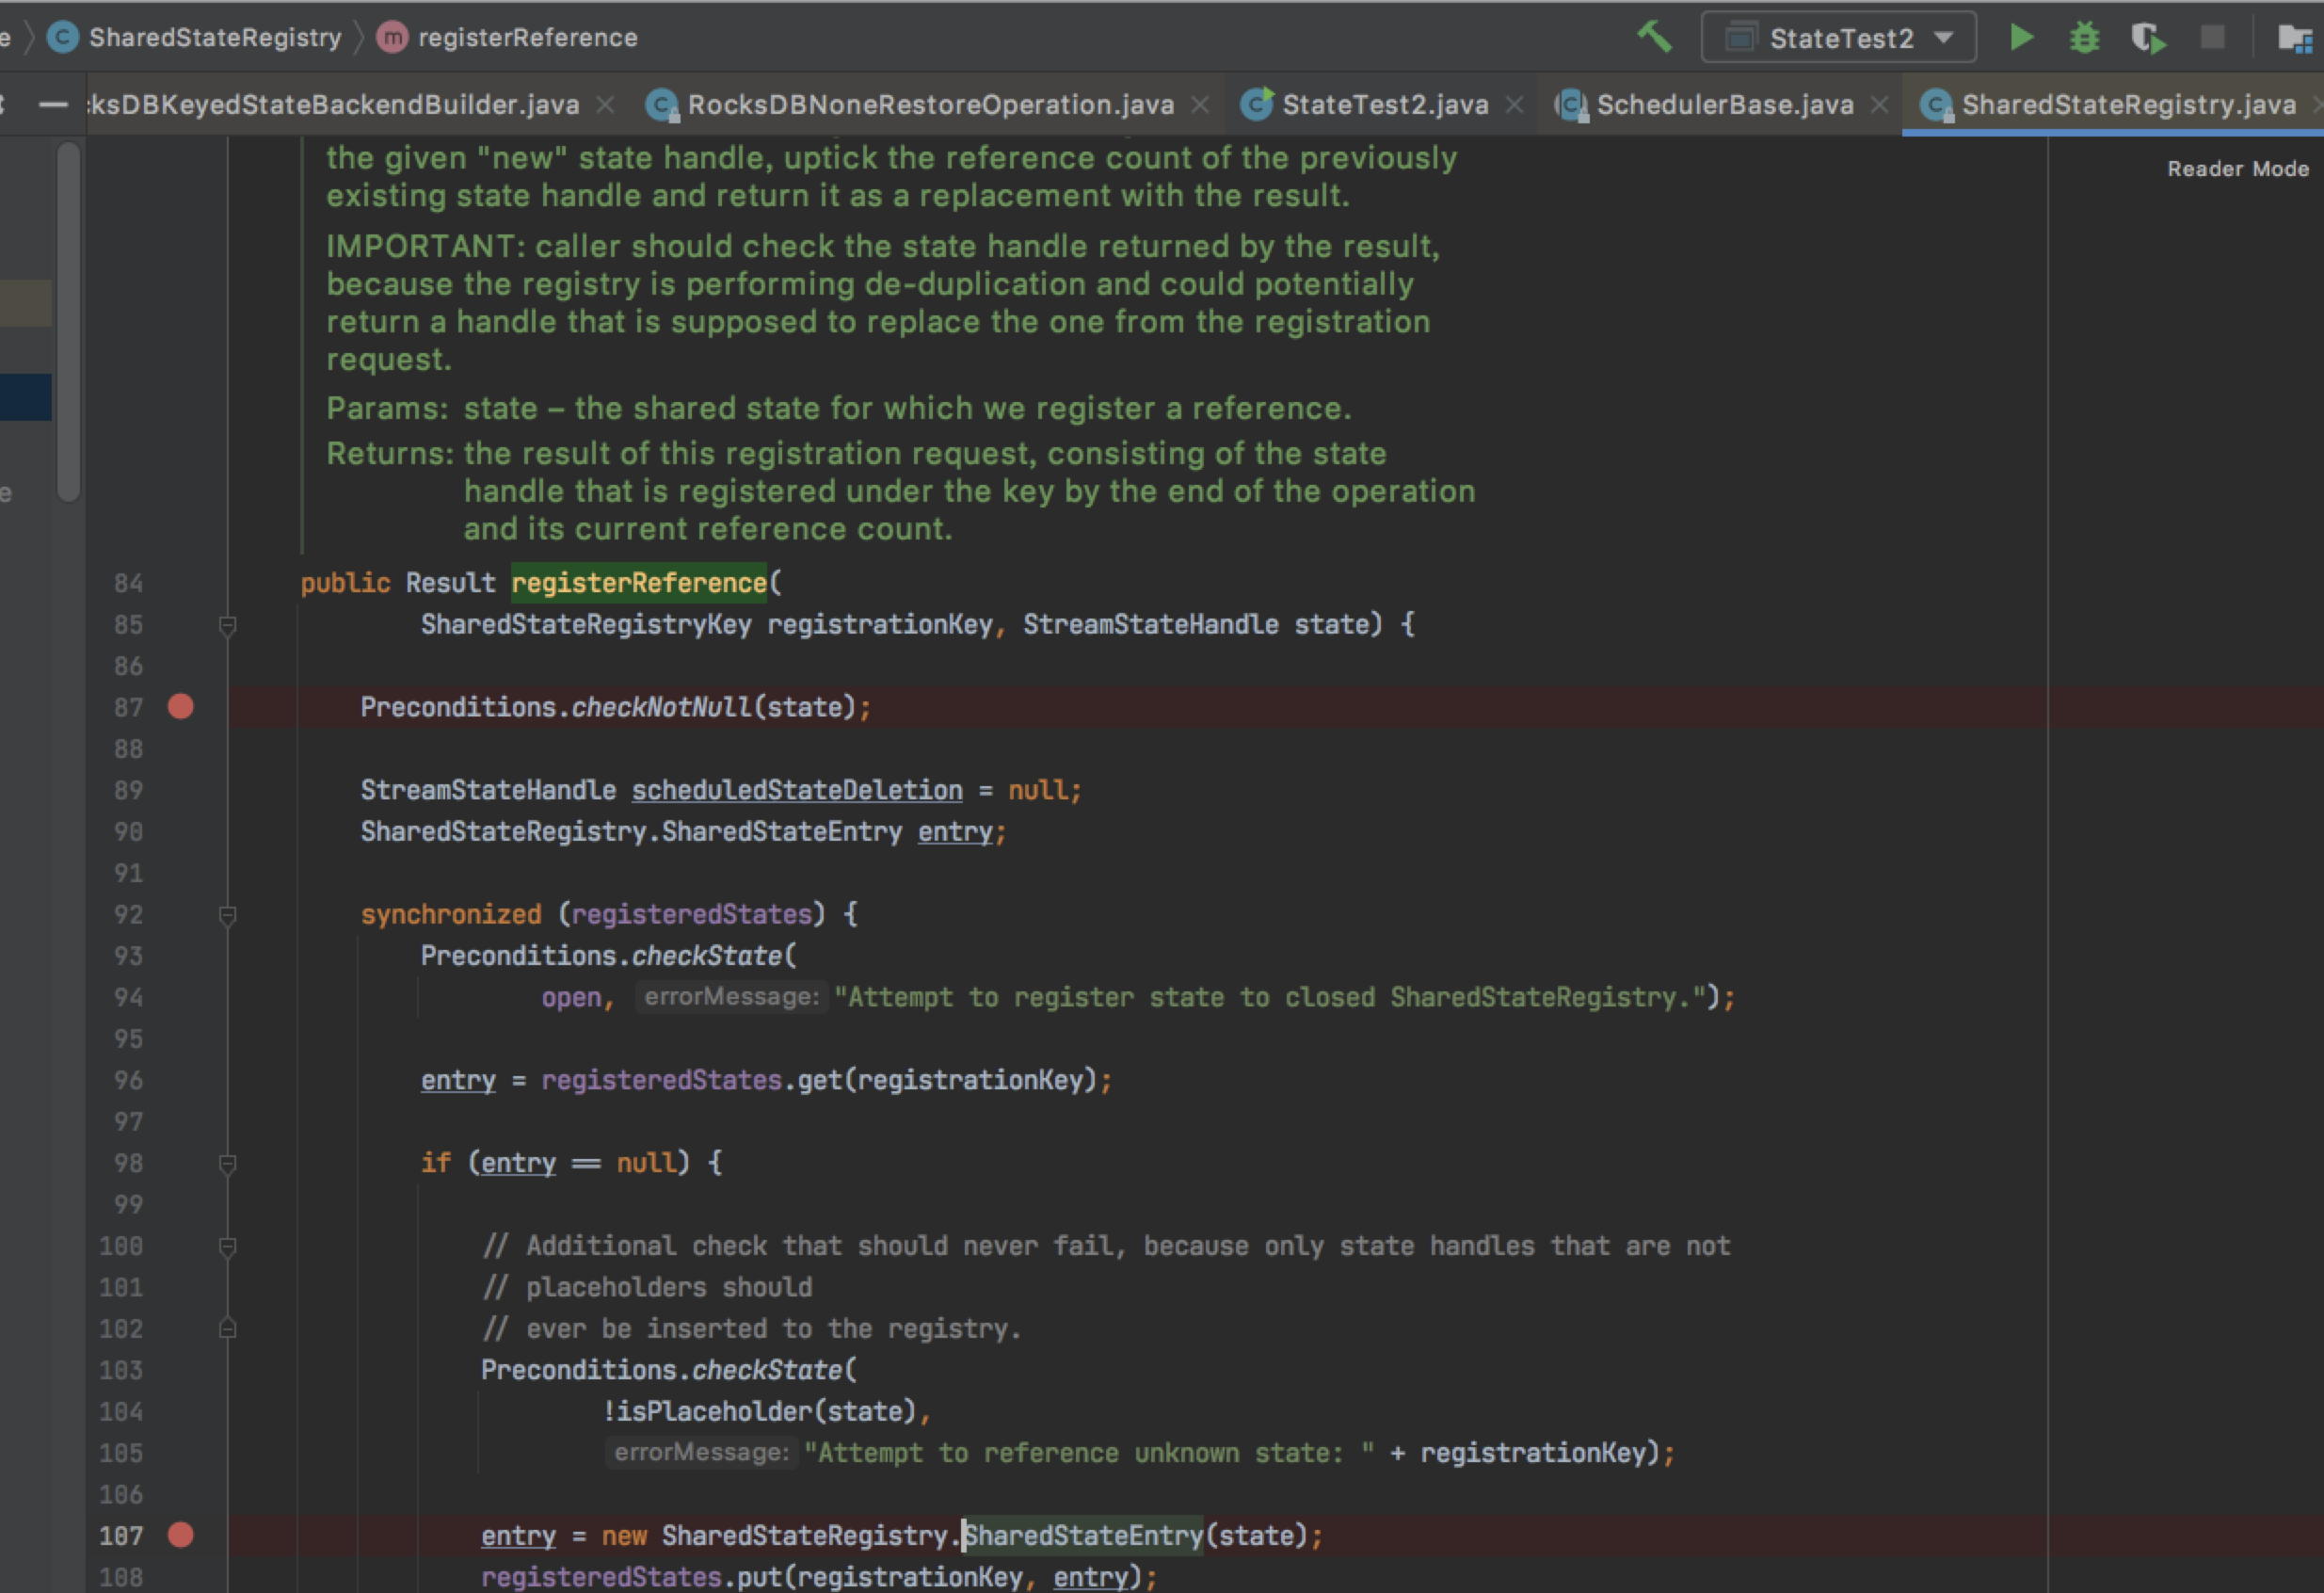Click class icon in SharedStateRegistry breadcrumb

click(x=63, y=38)
